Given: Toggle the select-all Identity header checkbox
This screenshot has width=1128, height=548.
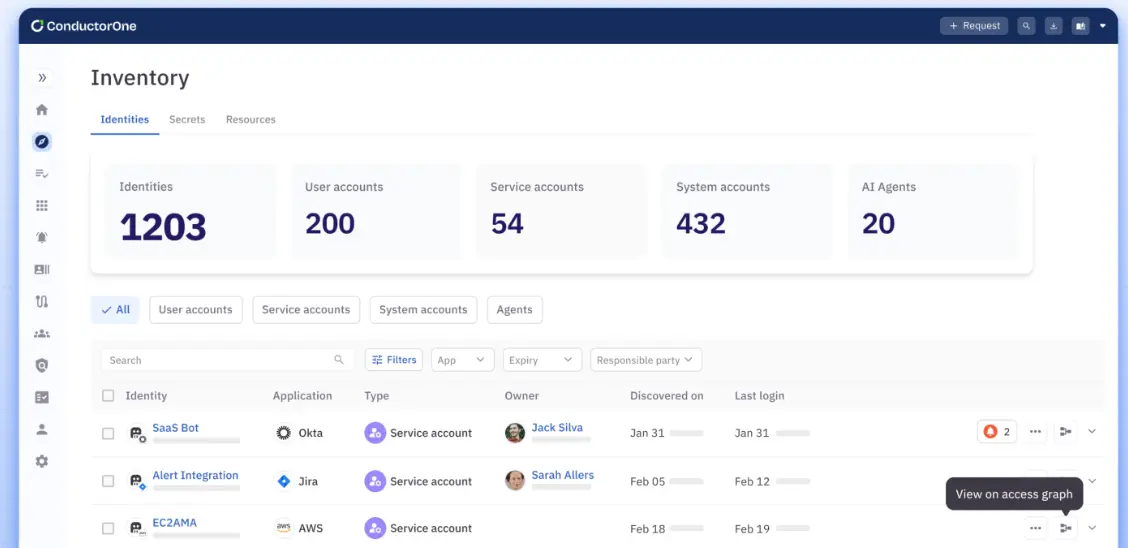Looking at the screenshot, I should coord(108,396).
